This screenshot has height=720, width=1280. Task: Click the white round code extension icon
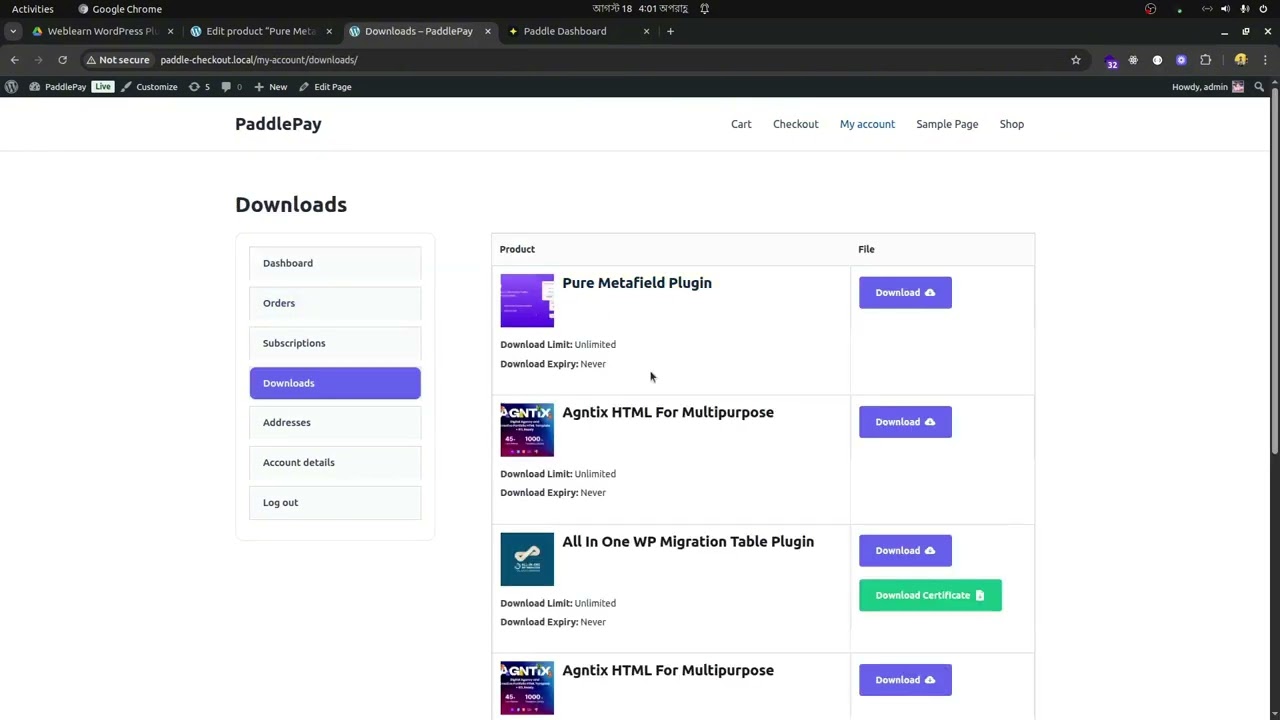[1157, 60]
